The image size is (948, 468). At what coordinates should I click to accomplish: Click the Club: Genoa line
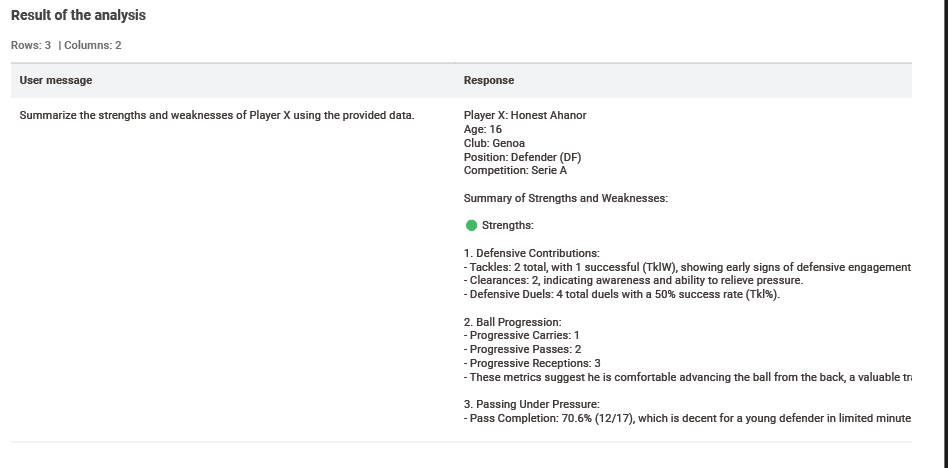(494, 143)
